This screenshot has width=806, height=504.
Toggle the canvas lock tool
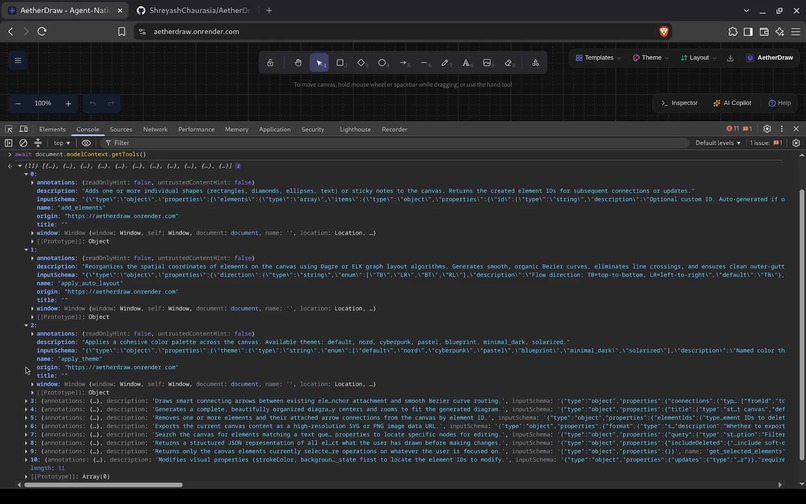pyautogui.click(x=270, y=63)
